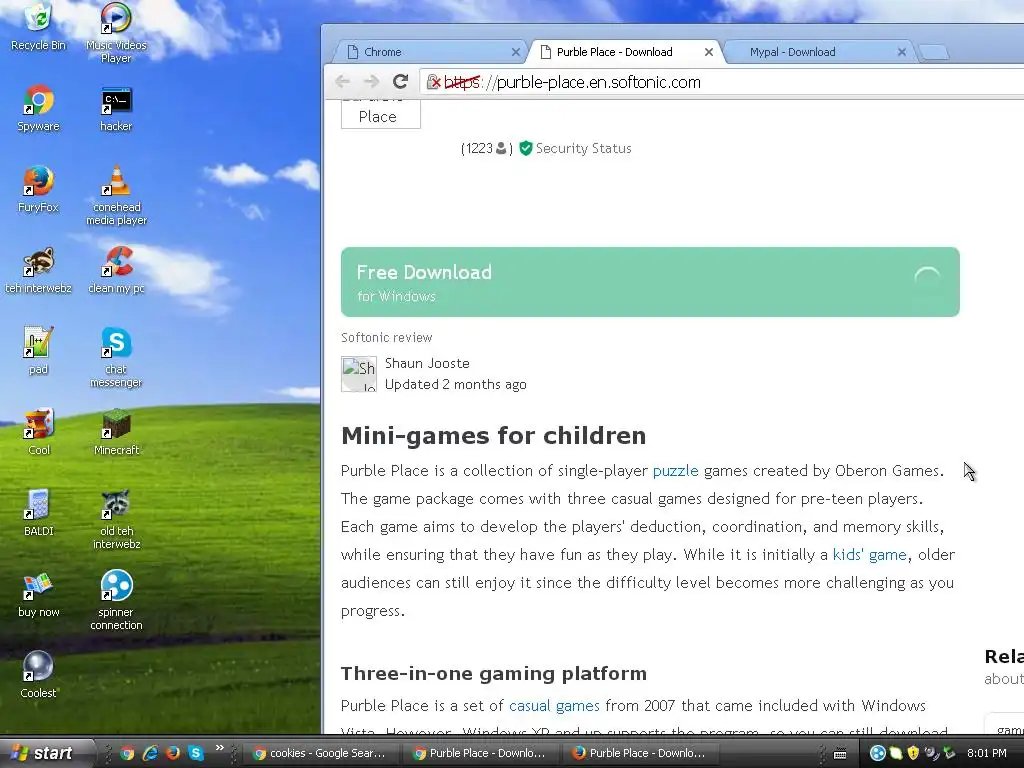Close the Purble Place - Download tab

coord(709,52)
